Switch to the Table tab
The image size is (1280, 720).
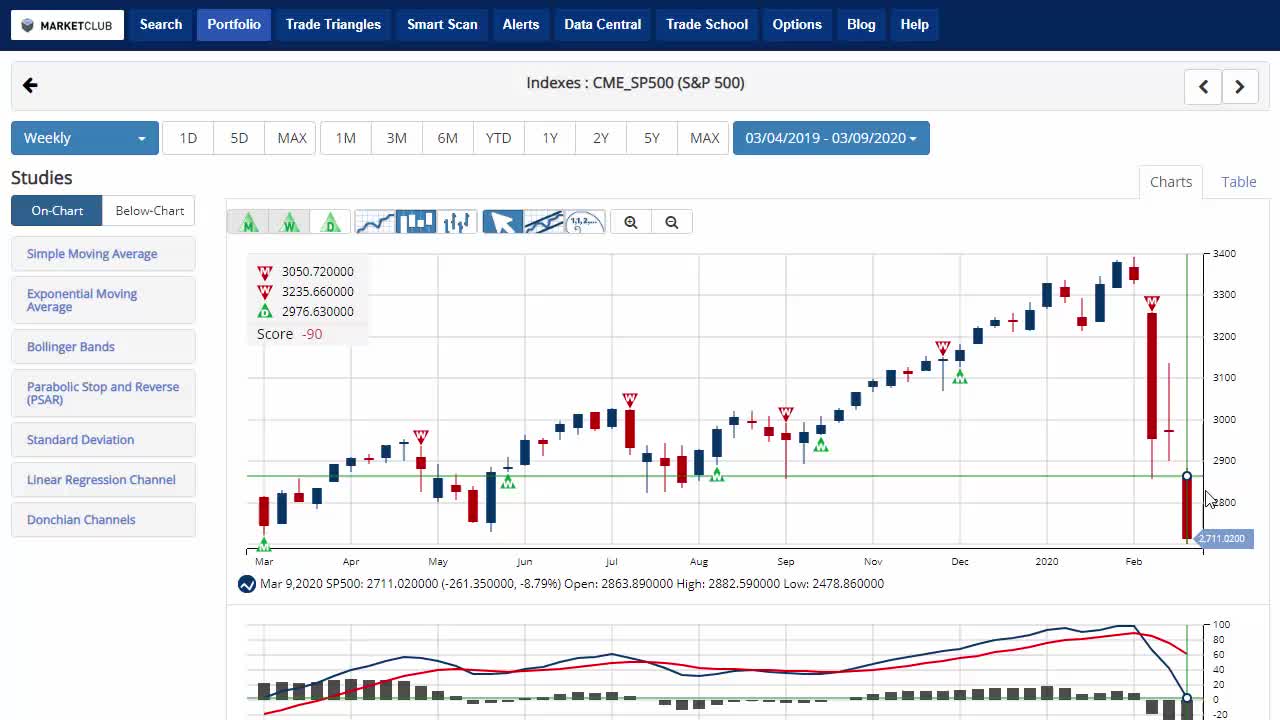(1239, 182)
